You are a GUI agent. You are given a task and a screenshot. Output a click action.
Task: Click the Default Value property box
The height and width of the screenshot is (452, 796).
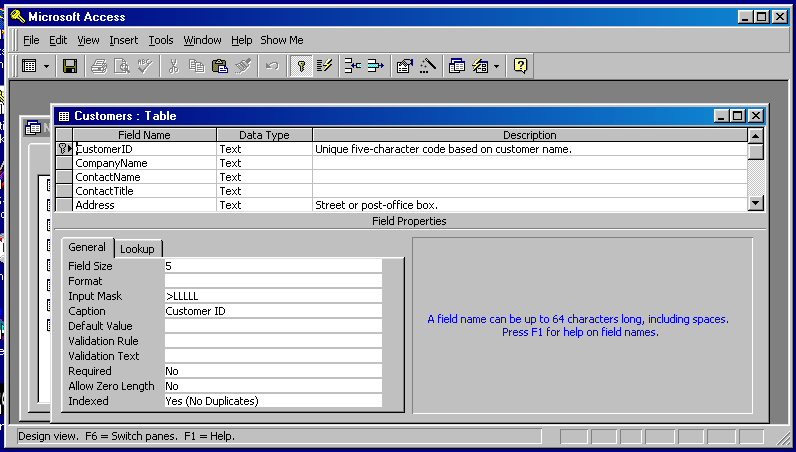[273, 326]
